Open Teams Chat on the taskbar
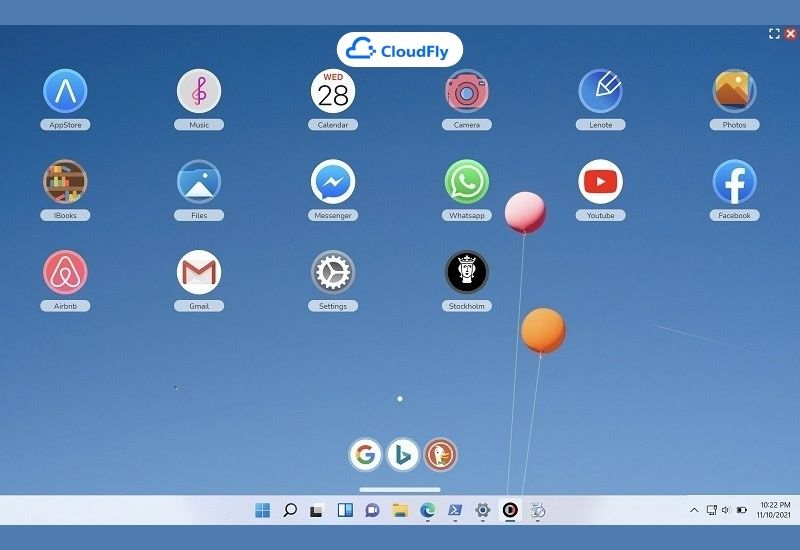The height and width of the screenshot is (550, 800). coord(372,510)
